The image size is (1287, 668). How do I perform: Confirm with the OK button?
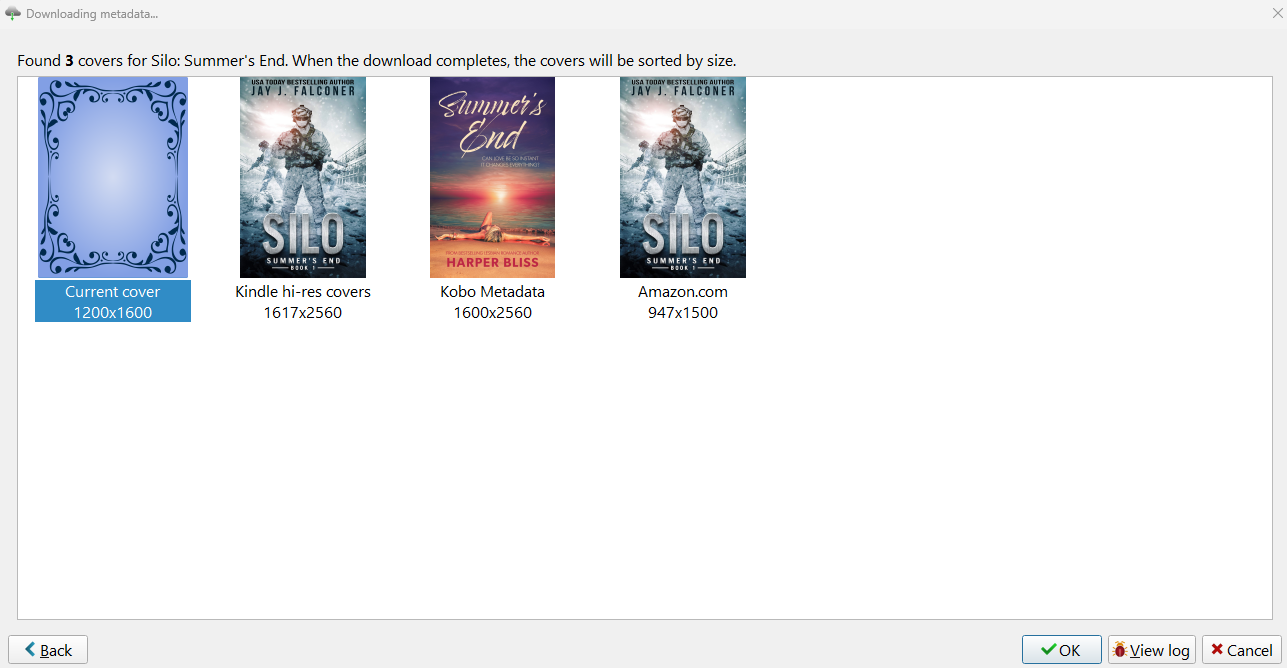coord(1061,650)
